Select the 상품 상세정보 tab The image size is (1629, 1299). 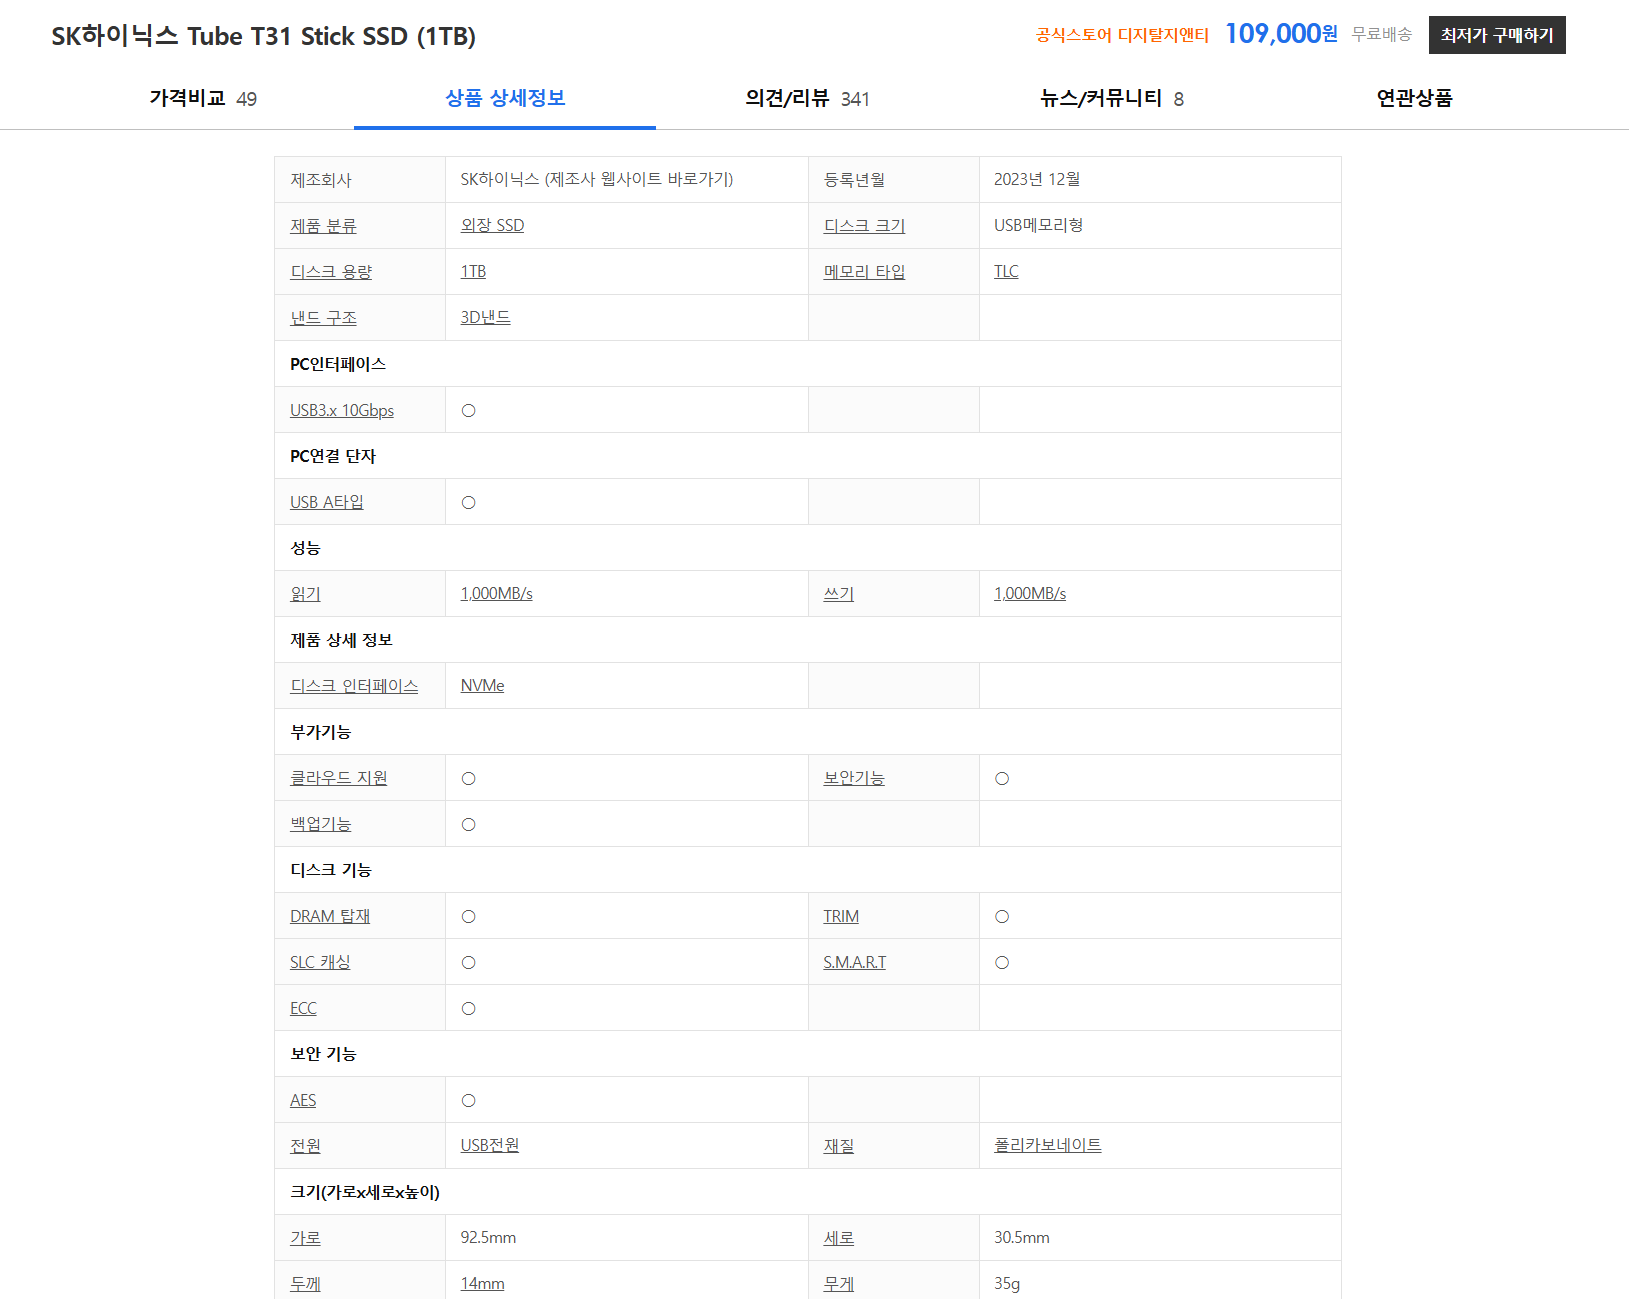pos(505,98)
